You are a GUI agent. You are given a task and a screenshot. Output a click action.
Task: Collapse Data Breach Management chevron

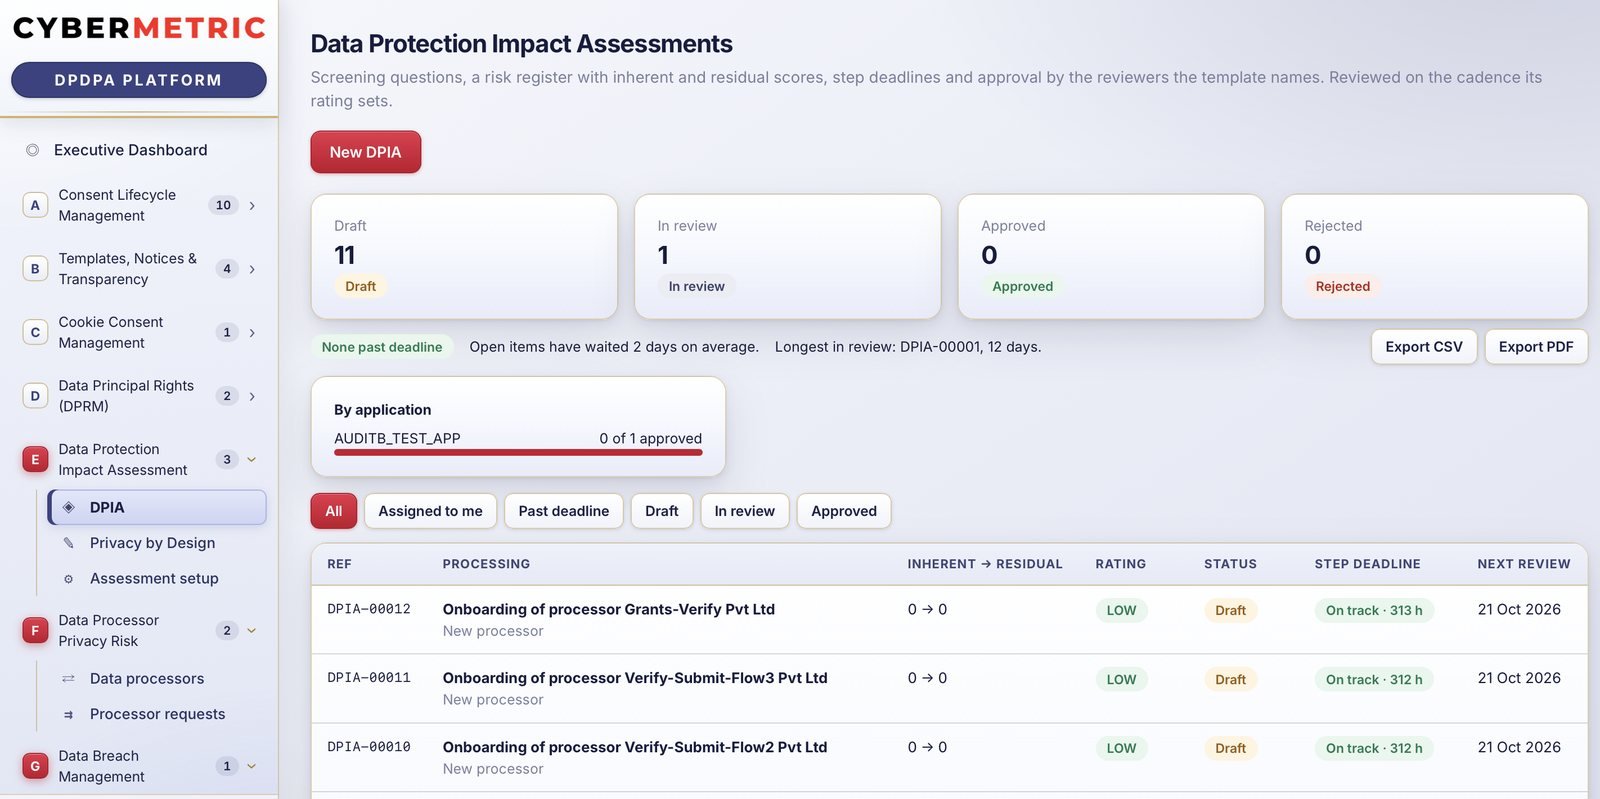click(252, 767)
